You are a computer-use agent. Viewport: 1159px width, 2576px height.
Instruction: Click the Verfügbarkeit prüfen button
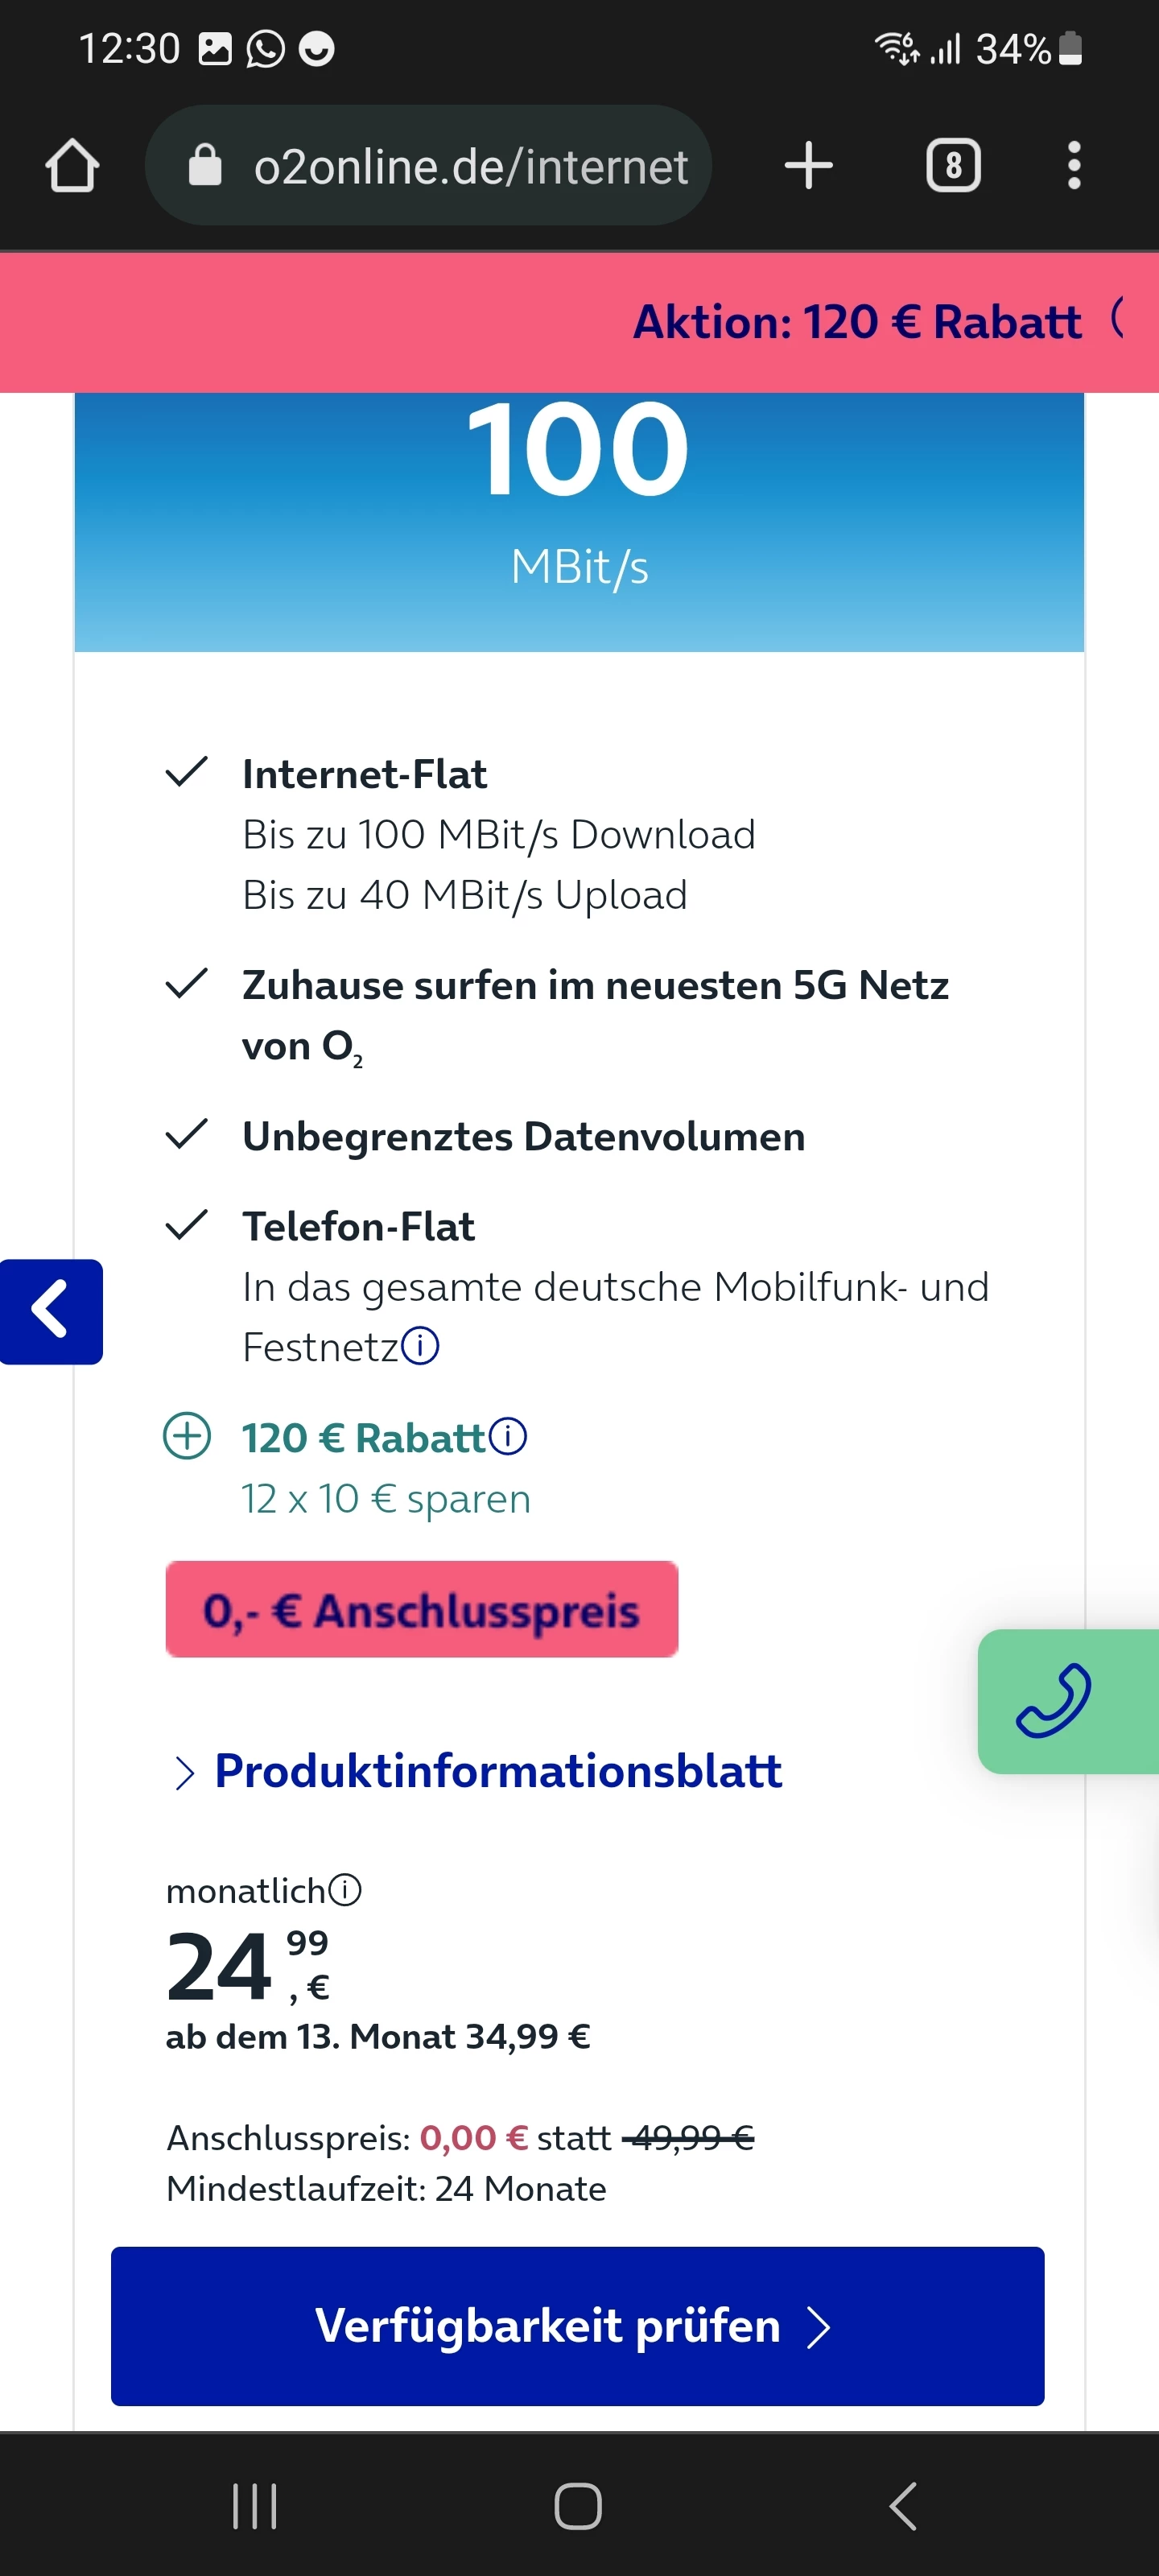pos(577,2325)
